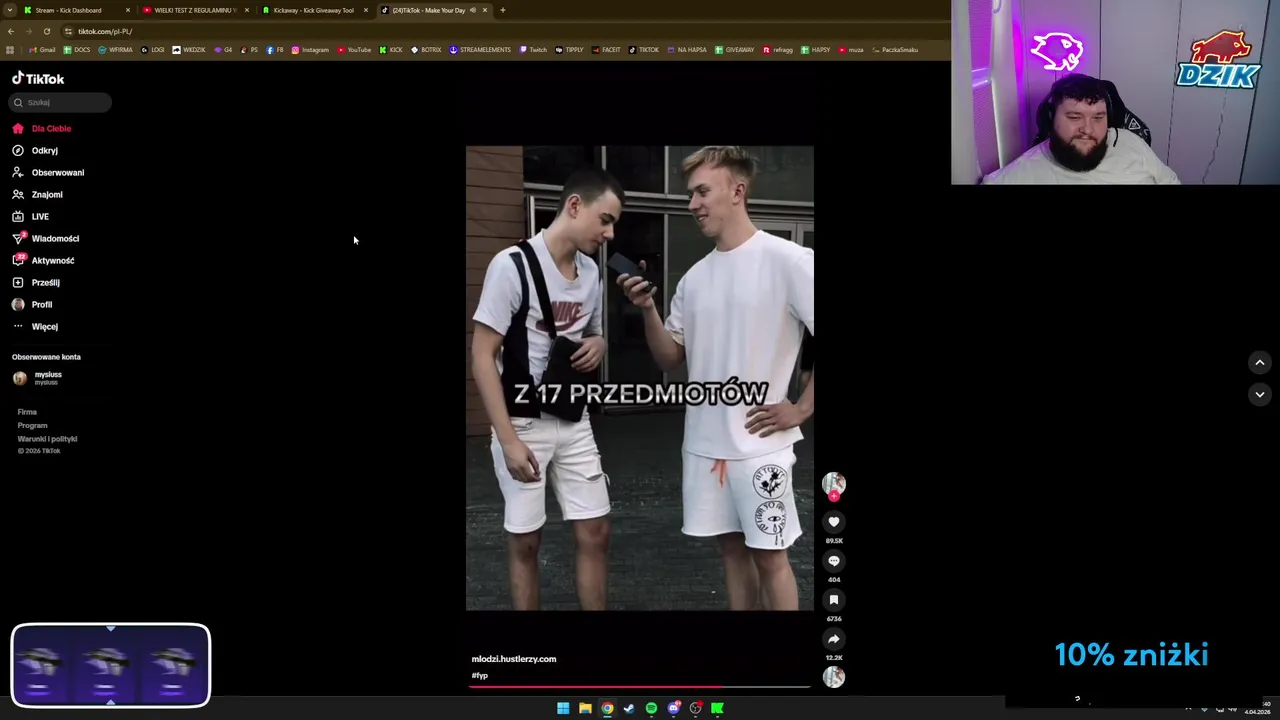
Task: Open the creator avatar beside video
Action: coord(833,484)
